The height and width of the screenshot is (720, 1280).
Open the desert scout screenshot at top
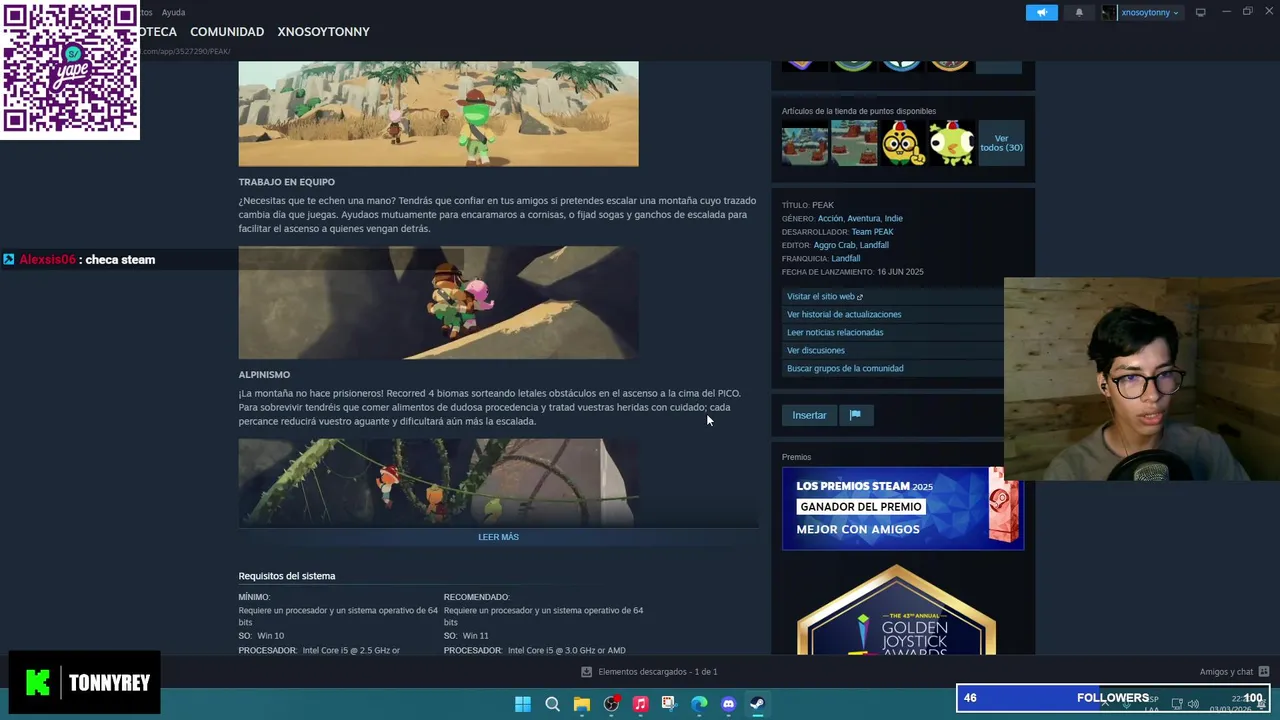pos(438,113)
